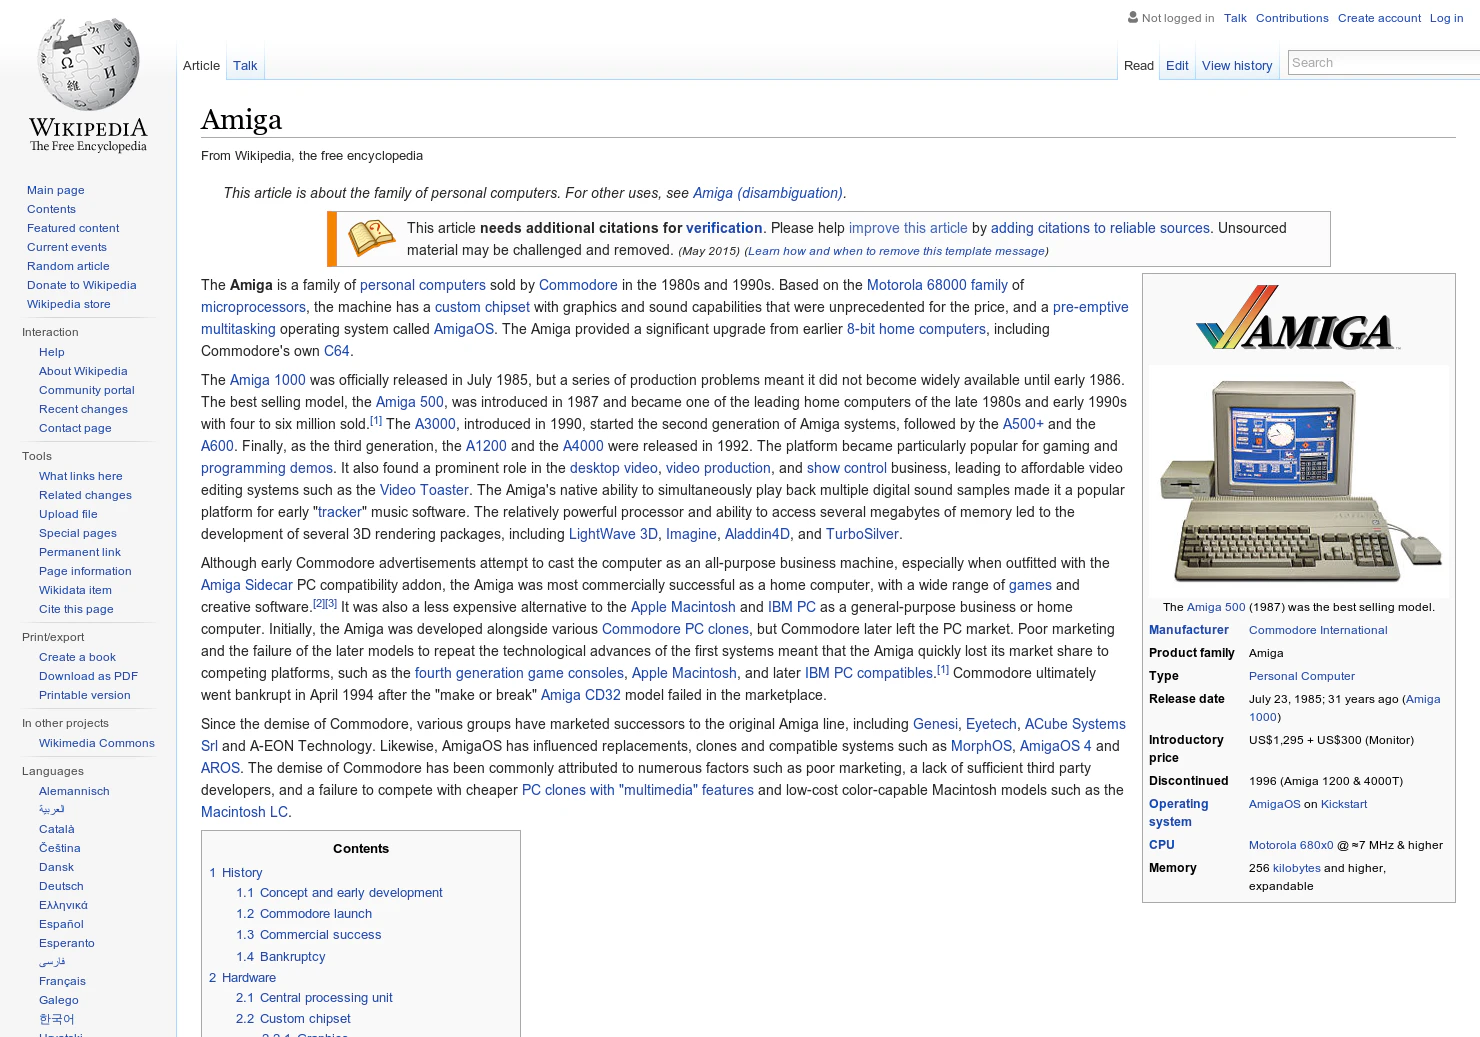Viewport: 1480px width, 1037px height.
Task: Click Community portal in sidebar
Action: pos(87,390)
